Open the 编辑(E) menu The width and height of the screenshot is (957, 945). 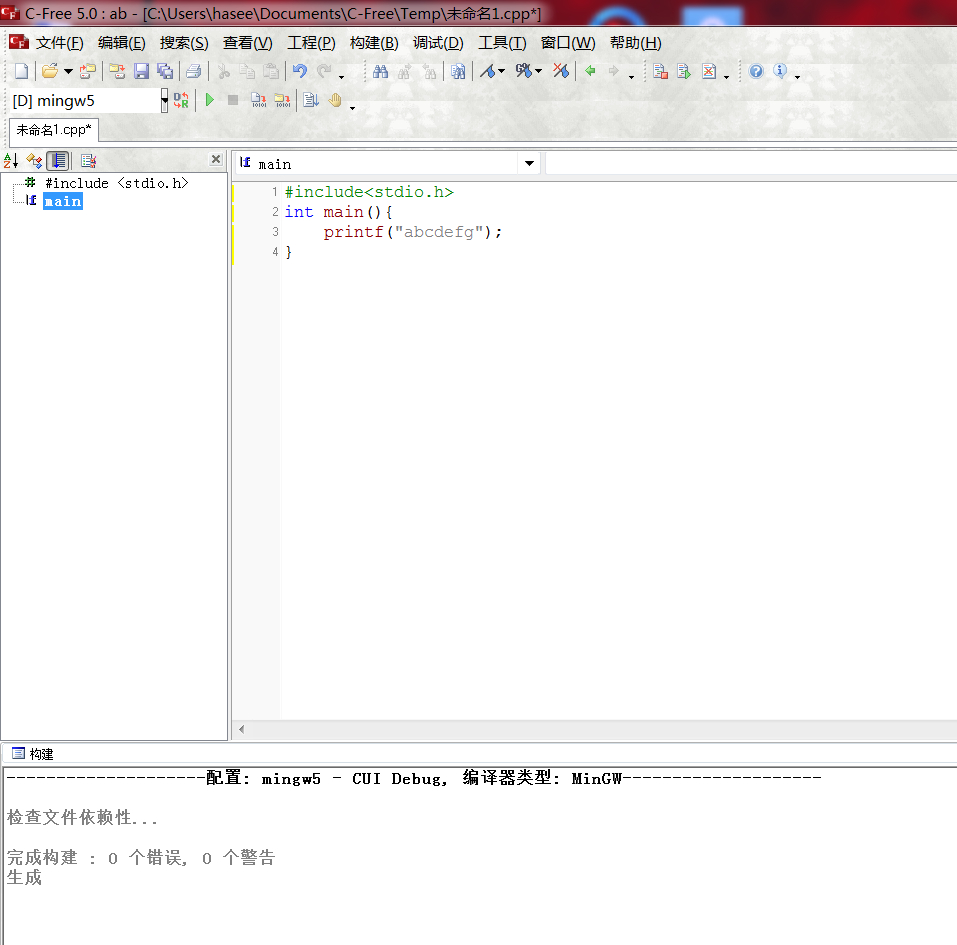pyautogui.click(x=121, y=43)
